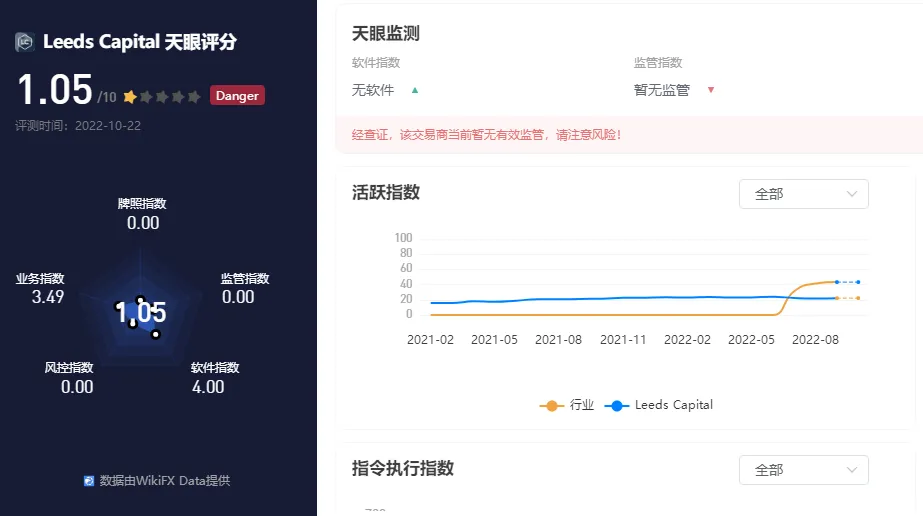
Task: Click the radar chart center 1.05
Action: 141,312
